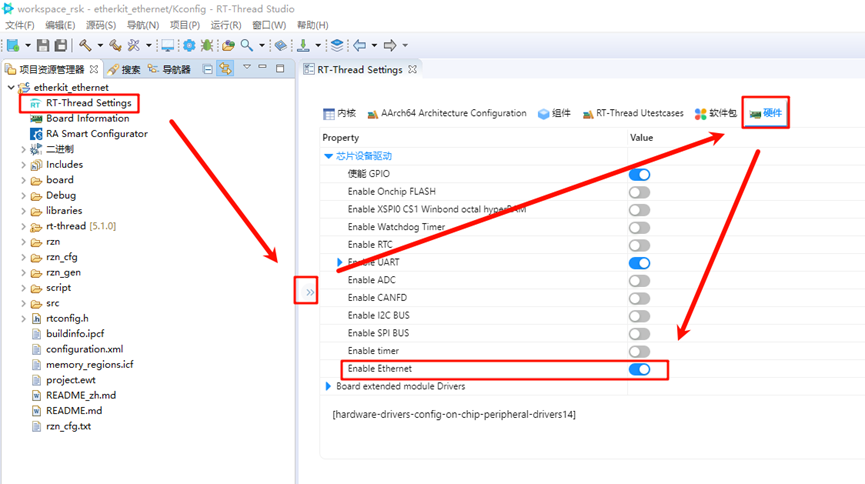Expand the rt-thread folder in project tree
Screen dimensions: 865x484
[24, 226]
